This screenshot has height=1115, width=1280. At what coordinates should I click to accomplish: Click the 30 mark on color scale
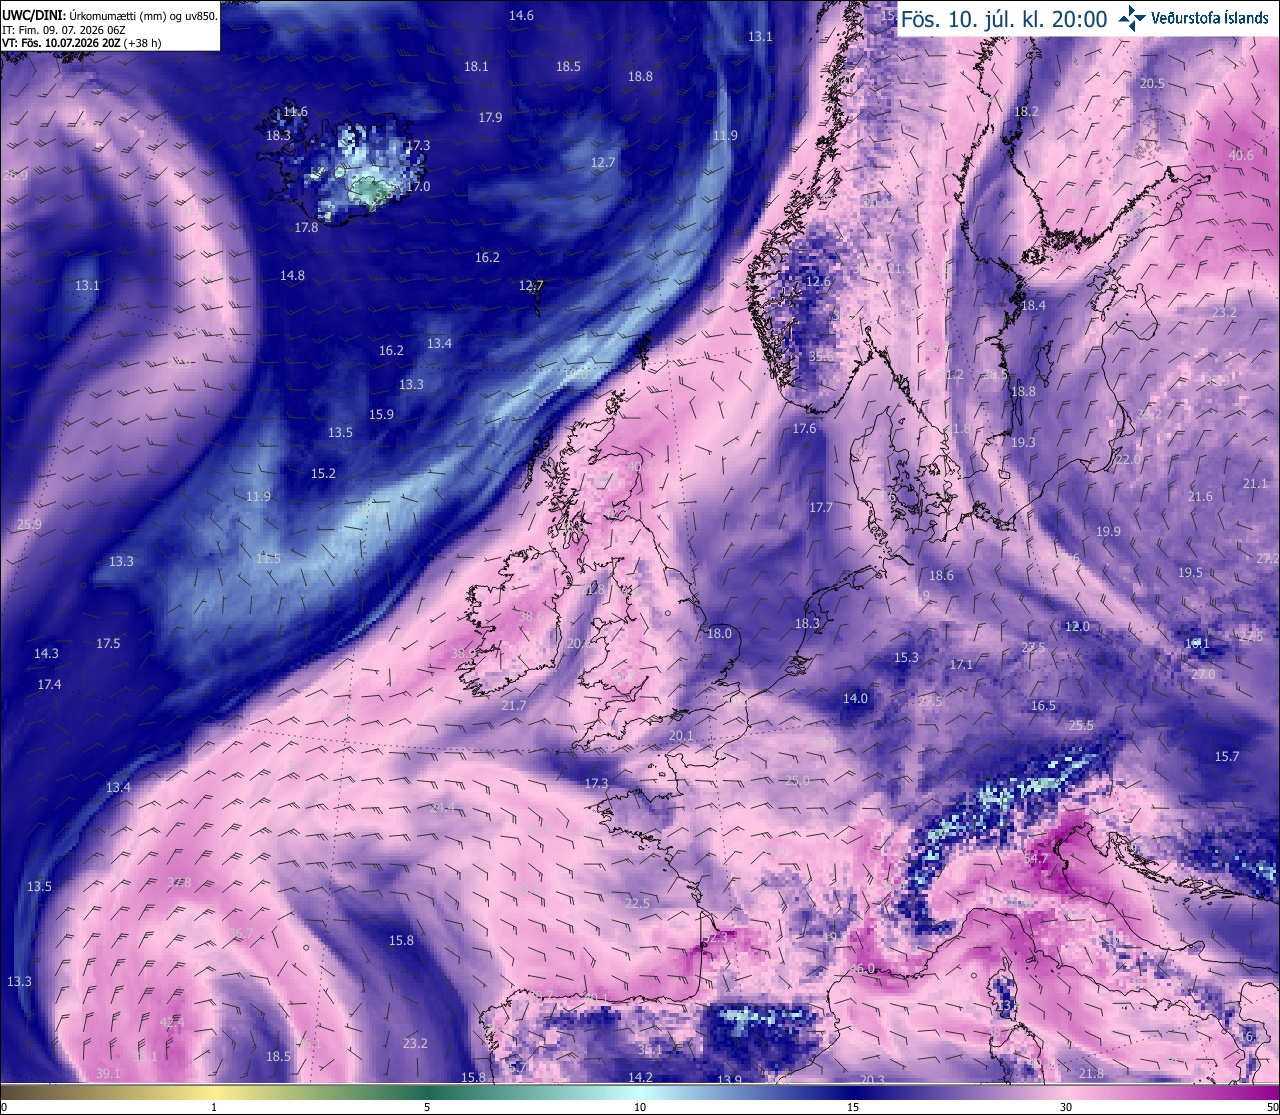point(1066,1107)
